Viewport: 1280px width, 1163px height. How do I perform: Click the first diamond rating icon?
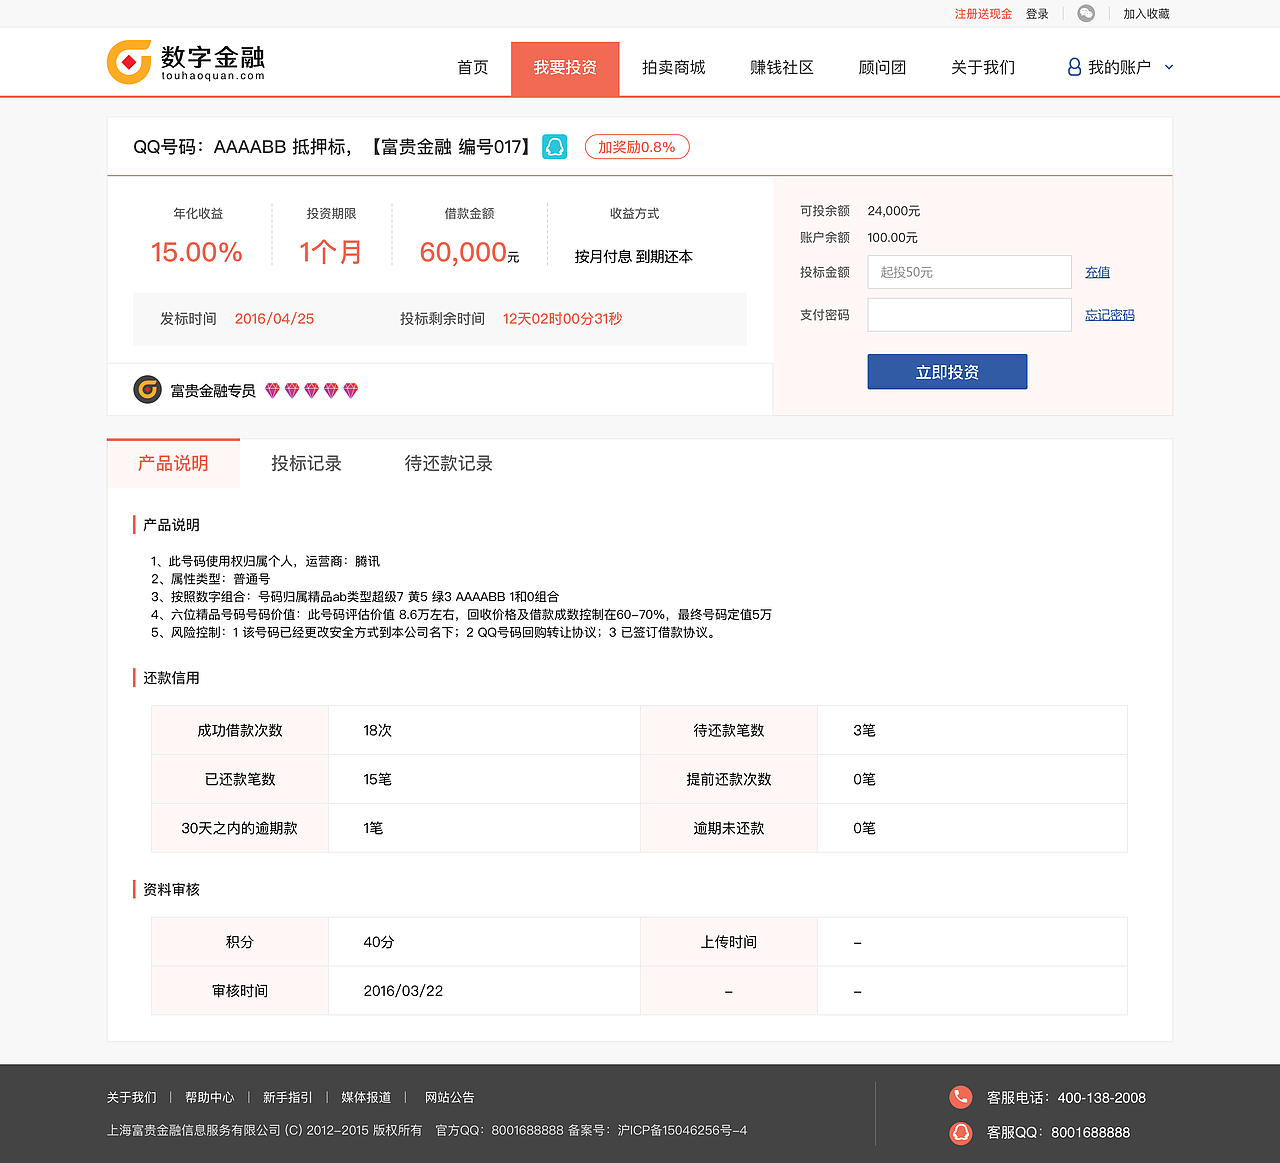coord(272,390)
